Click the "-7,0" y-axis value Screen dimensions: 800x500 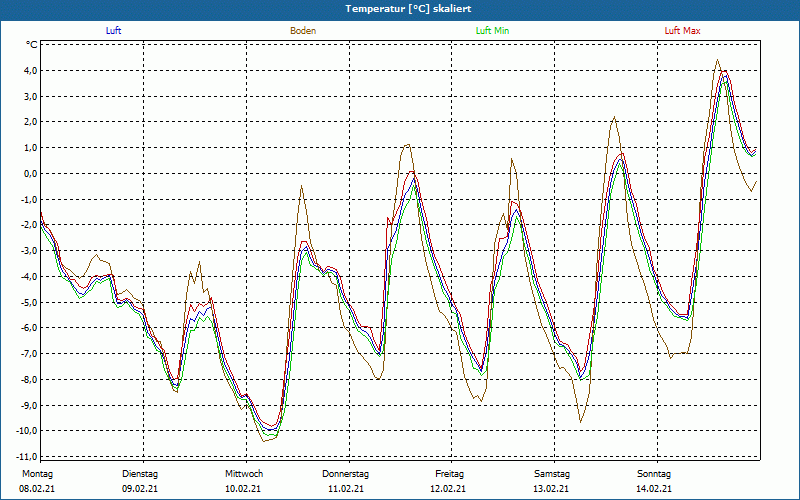29,354
